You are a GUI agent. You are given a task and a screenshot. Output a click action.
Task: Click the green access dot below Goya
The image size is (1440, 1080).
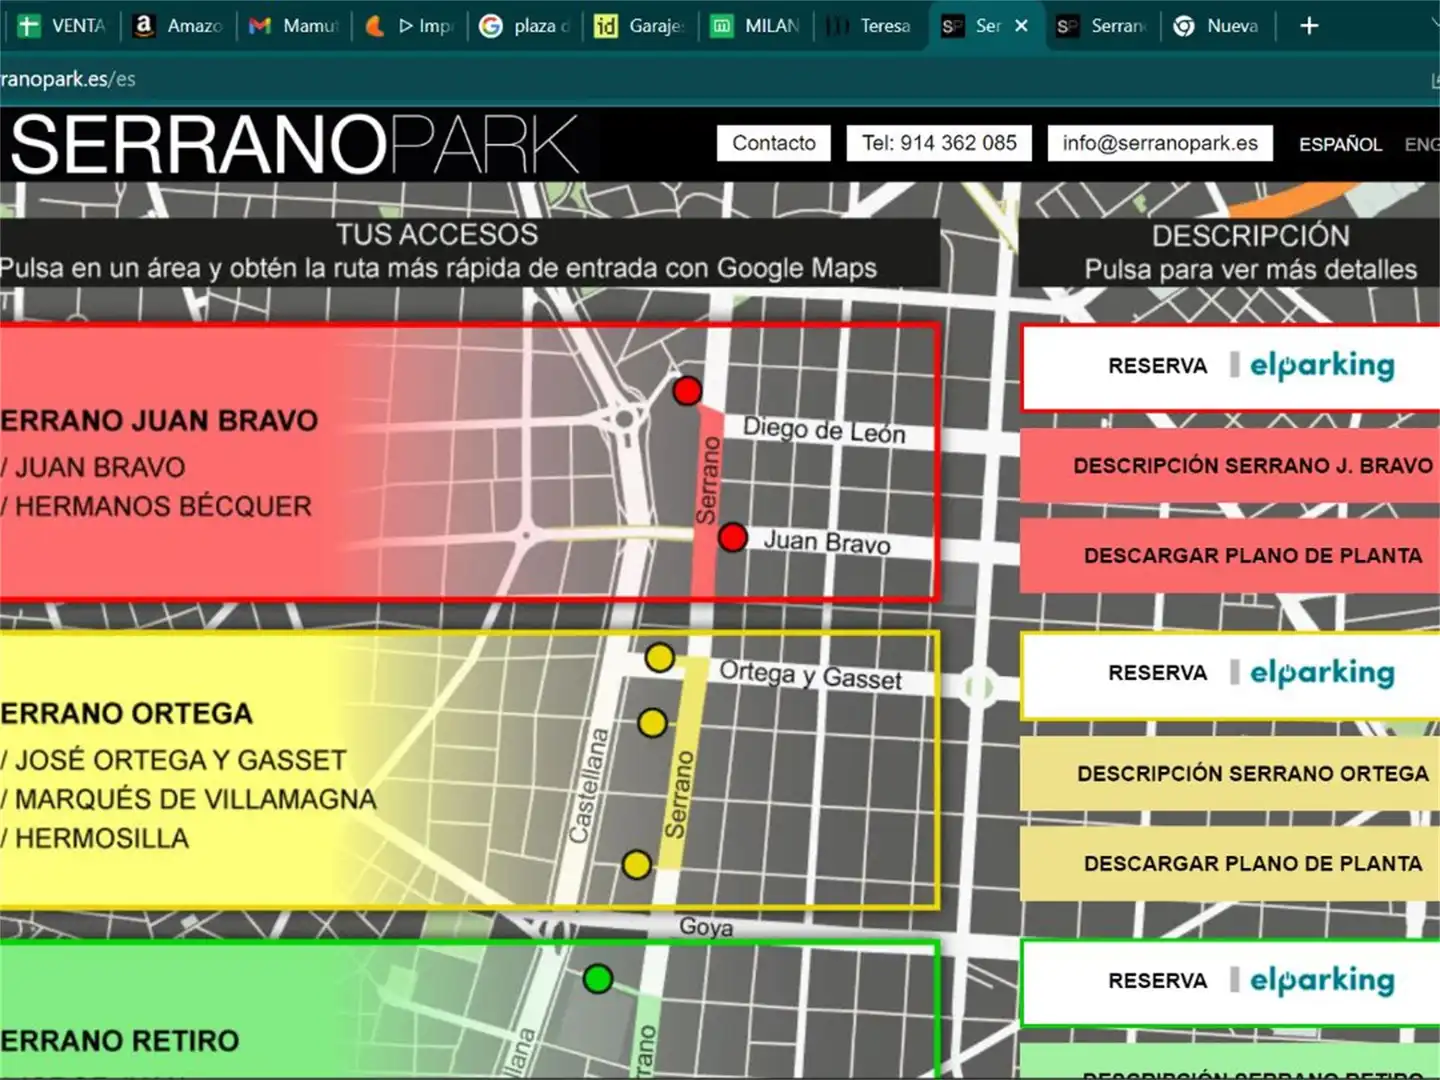pos(598,978)
